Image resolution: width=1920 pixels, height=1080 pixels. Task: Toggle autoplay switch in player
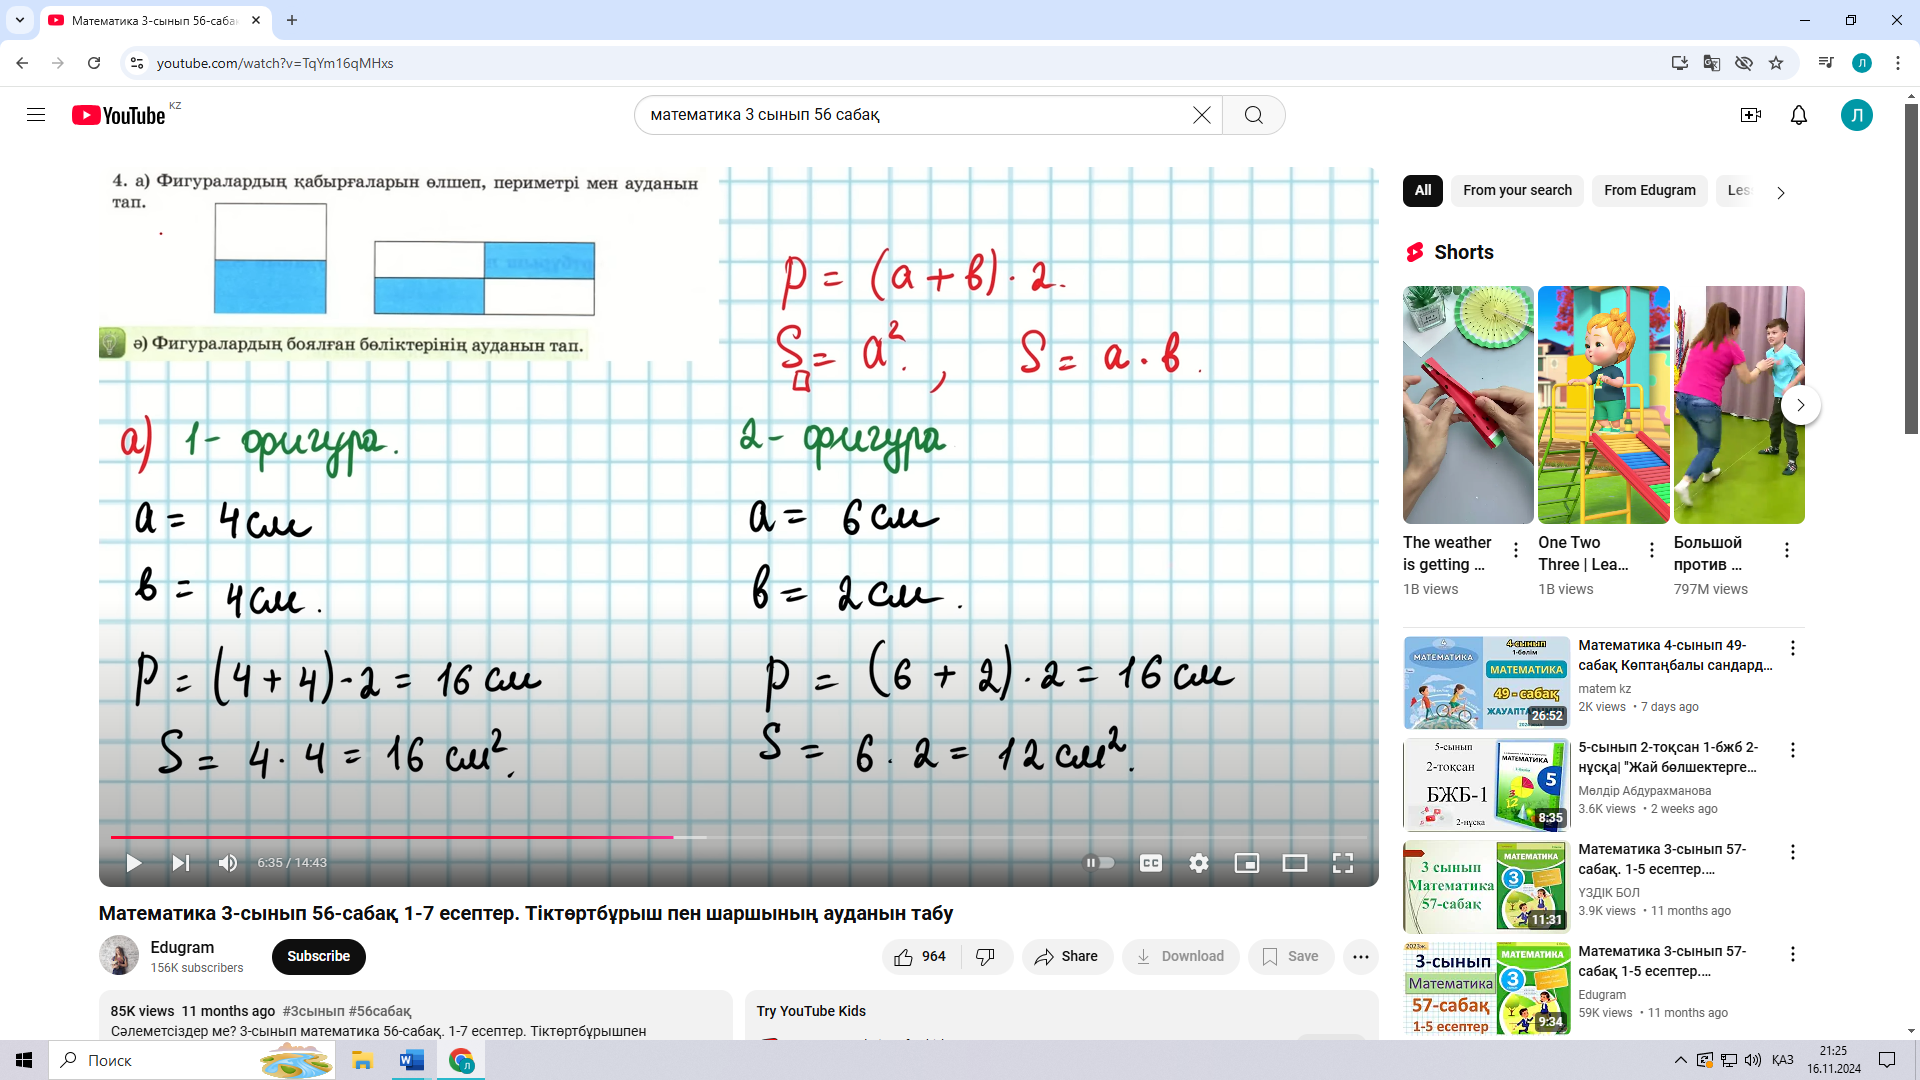[1099, 863]
